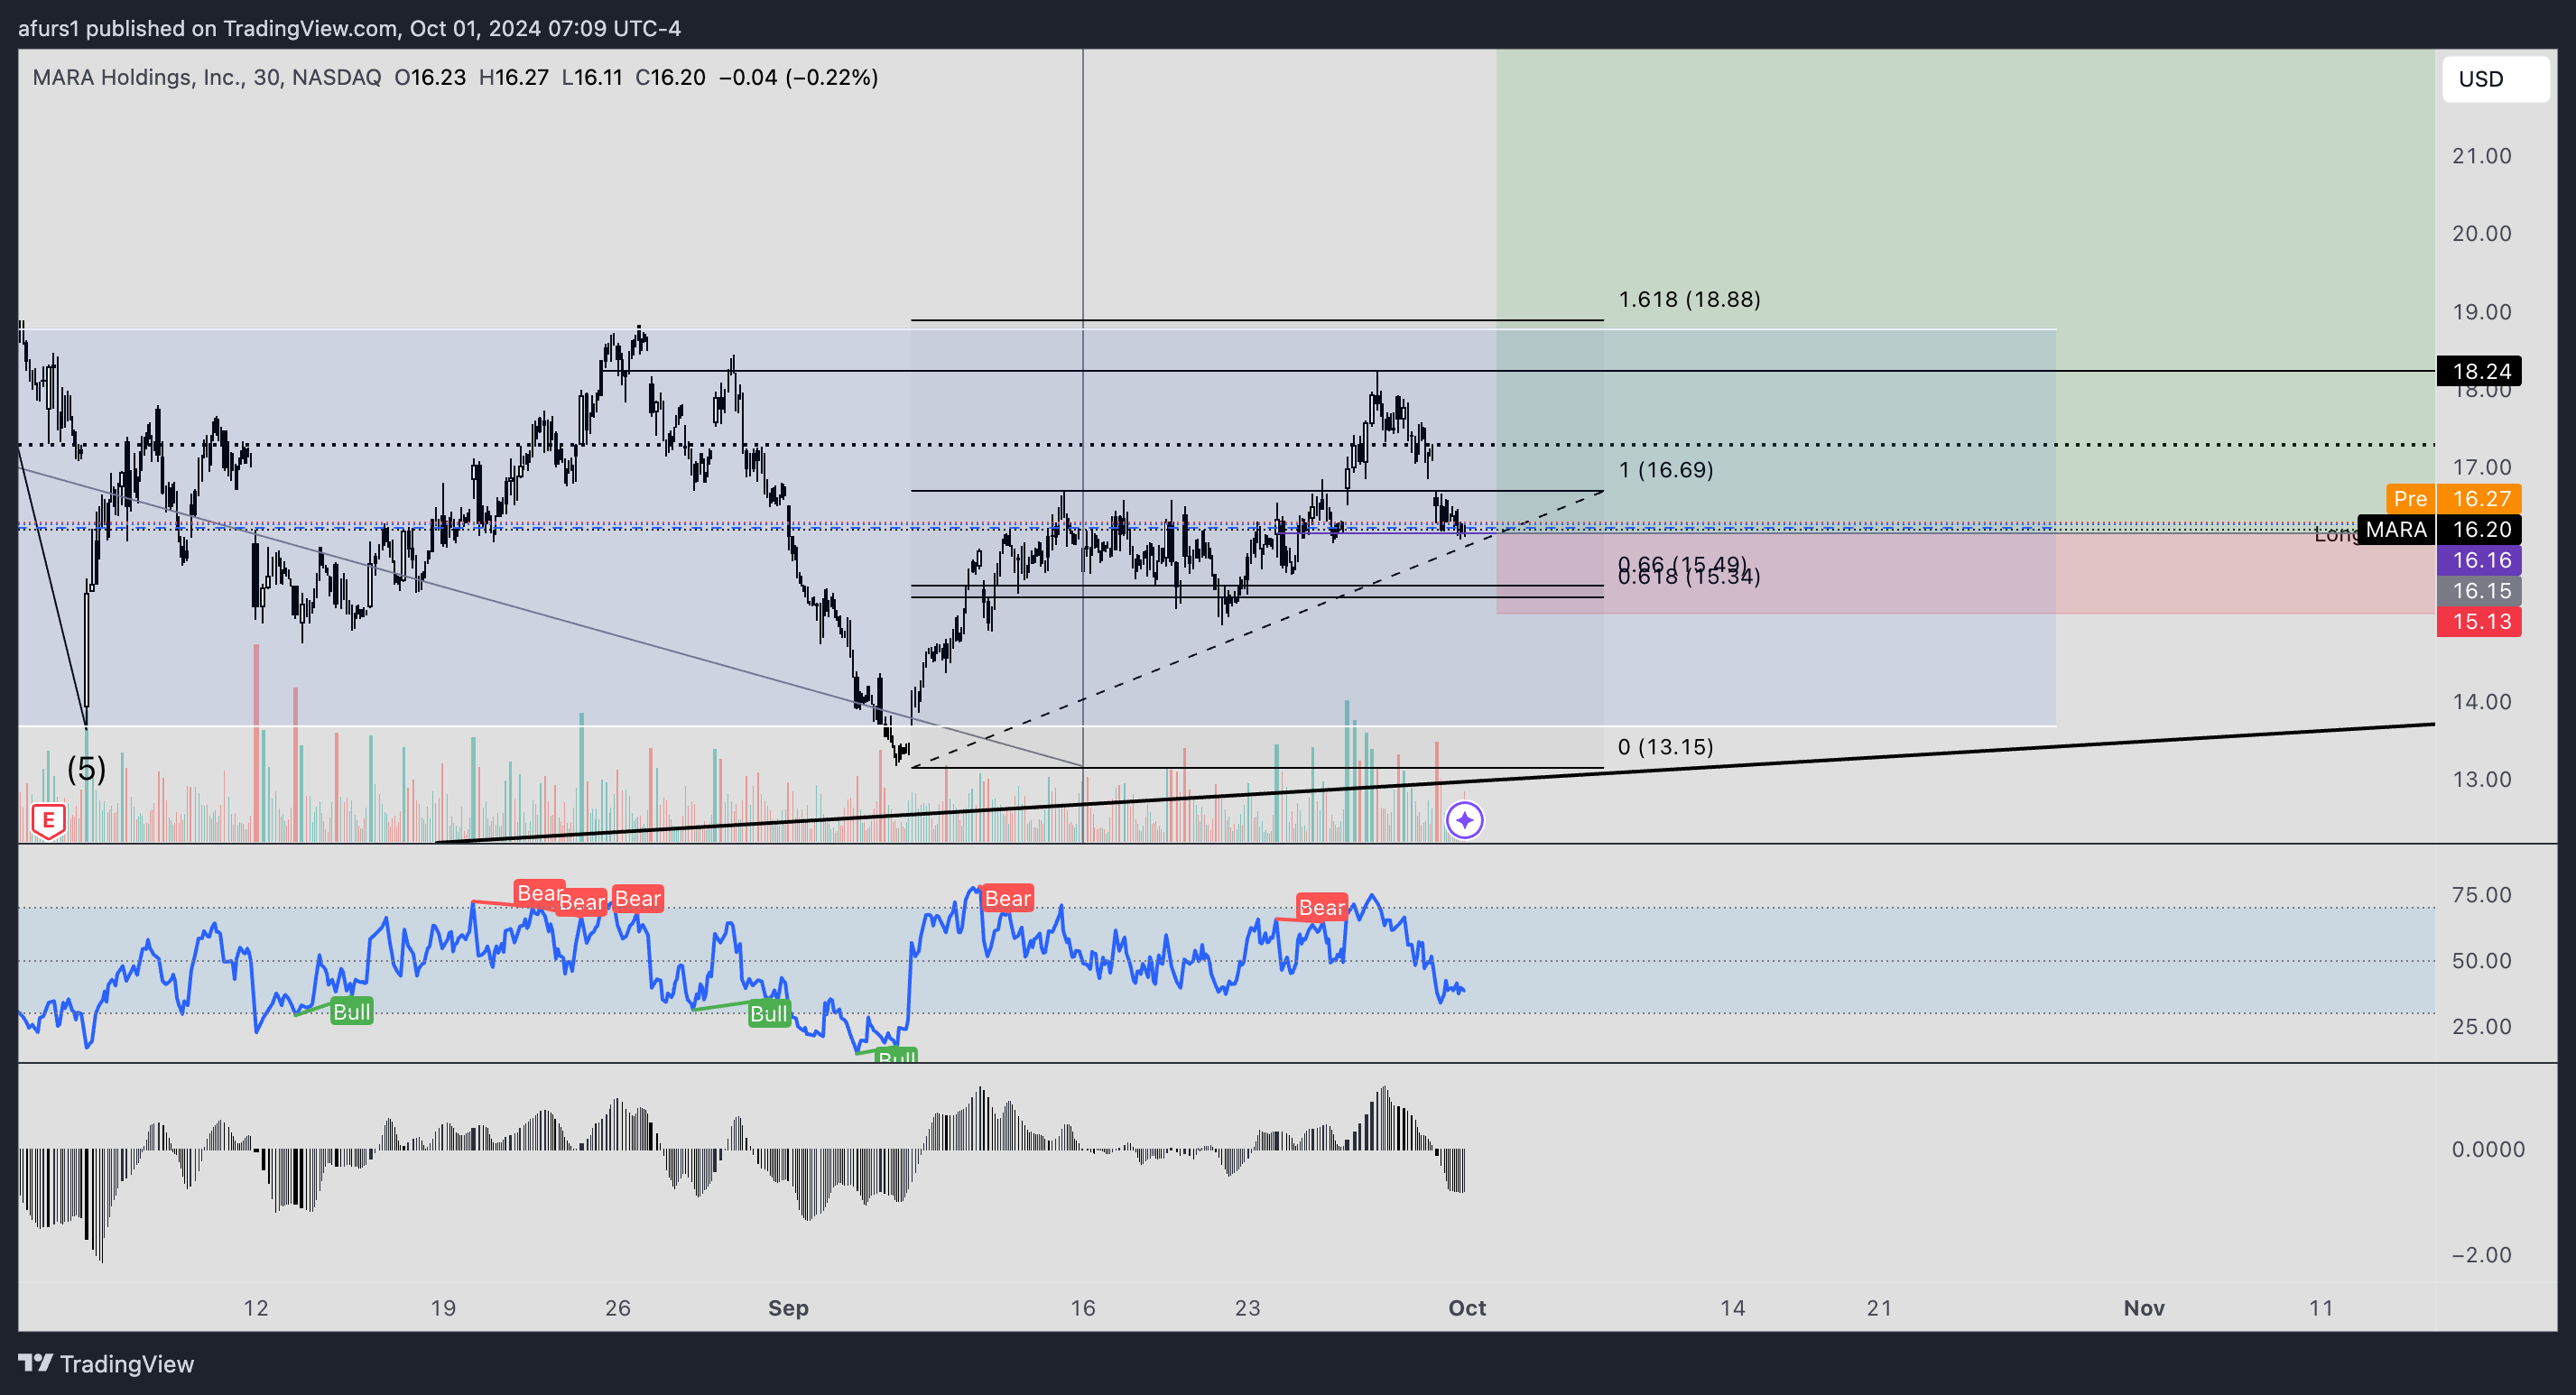Click the 19.00 price axis label
The width and height of the screenshot is (2576, 1395).
[x=2481, y=312]
